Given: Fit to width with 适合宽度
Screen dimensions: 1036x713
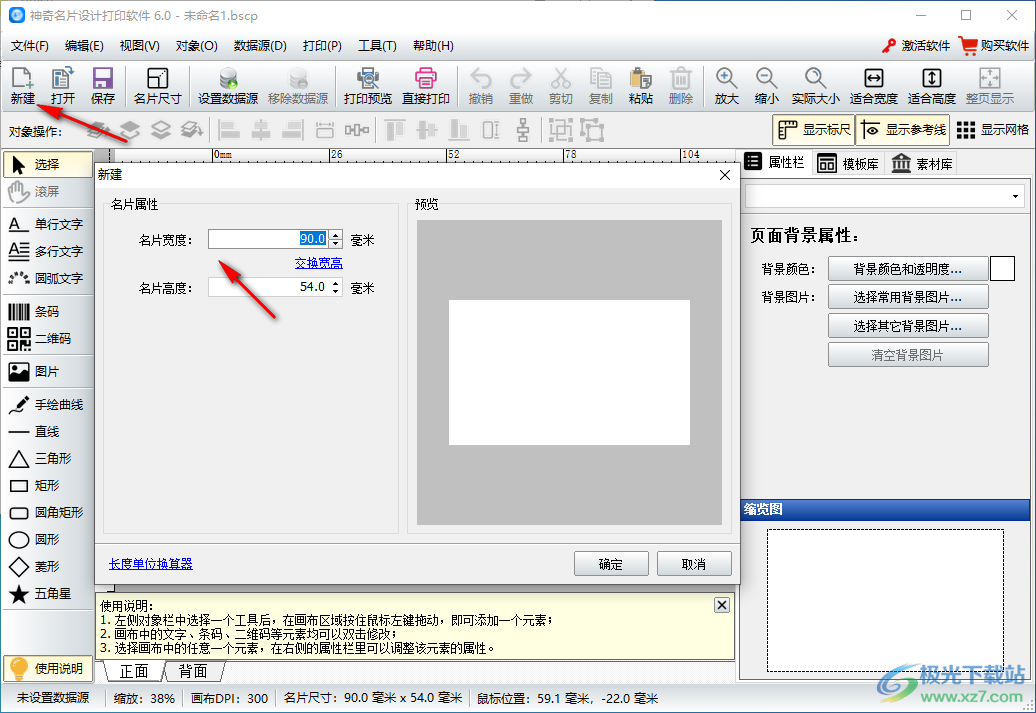Looking at the screenshot, I should tap(873, 86).
